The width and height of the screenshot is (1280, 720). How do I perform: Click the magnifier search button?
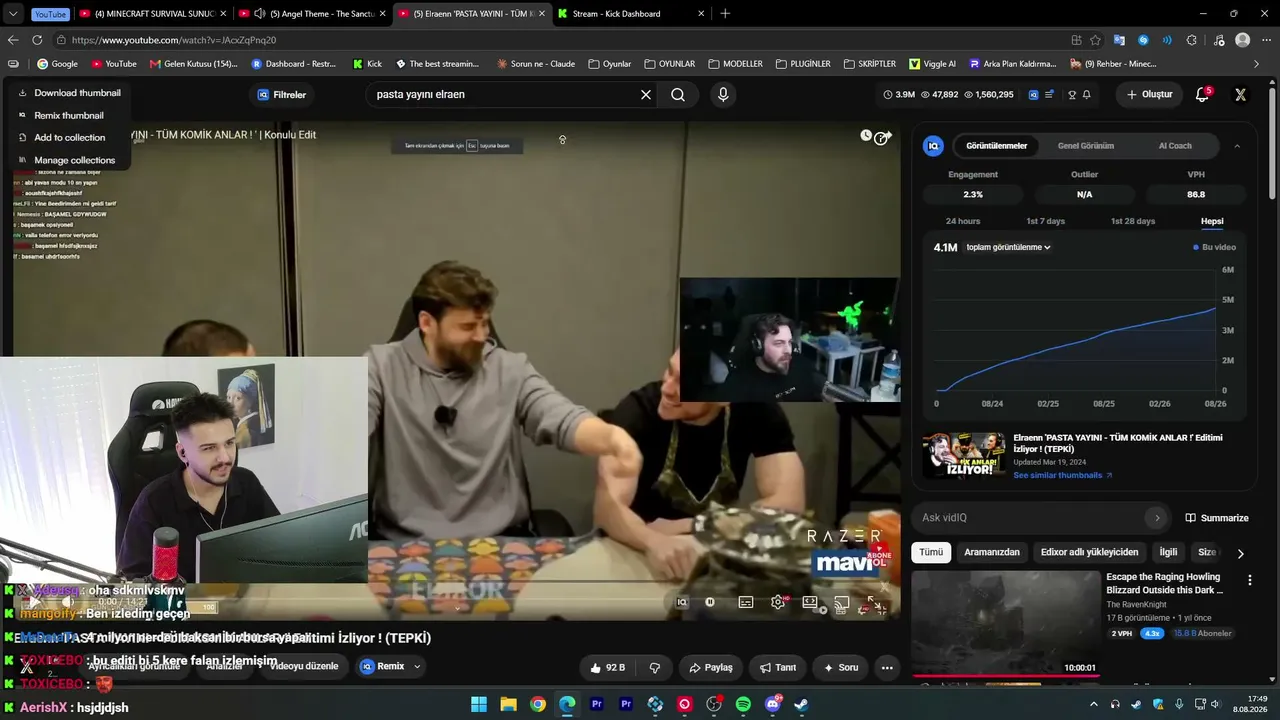678,94
